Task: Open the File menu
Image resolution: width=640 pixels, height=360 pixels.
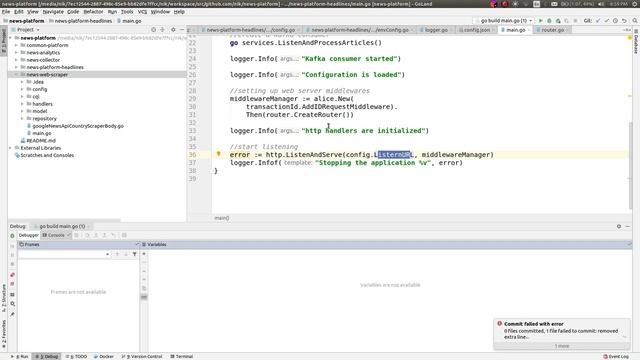Action: pyautogui.click(x=6, y=12)
